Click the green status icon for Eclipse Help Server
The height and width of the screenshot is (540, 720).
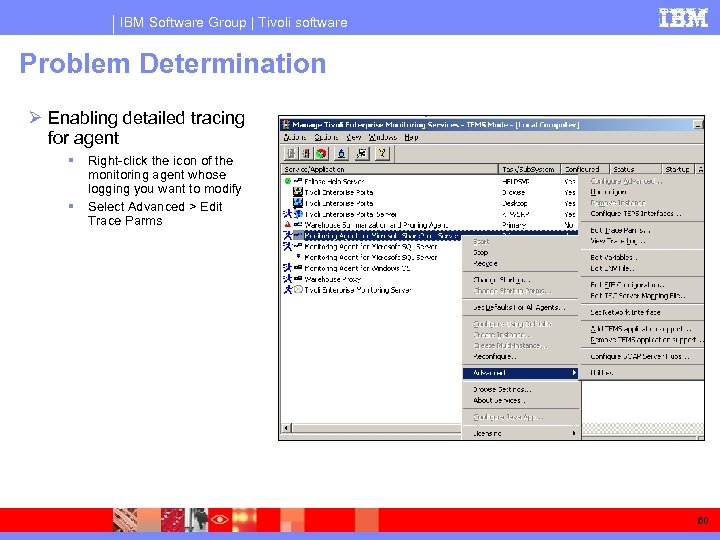(x=287, y=181)
